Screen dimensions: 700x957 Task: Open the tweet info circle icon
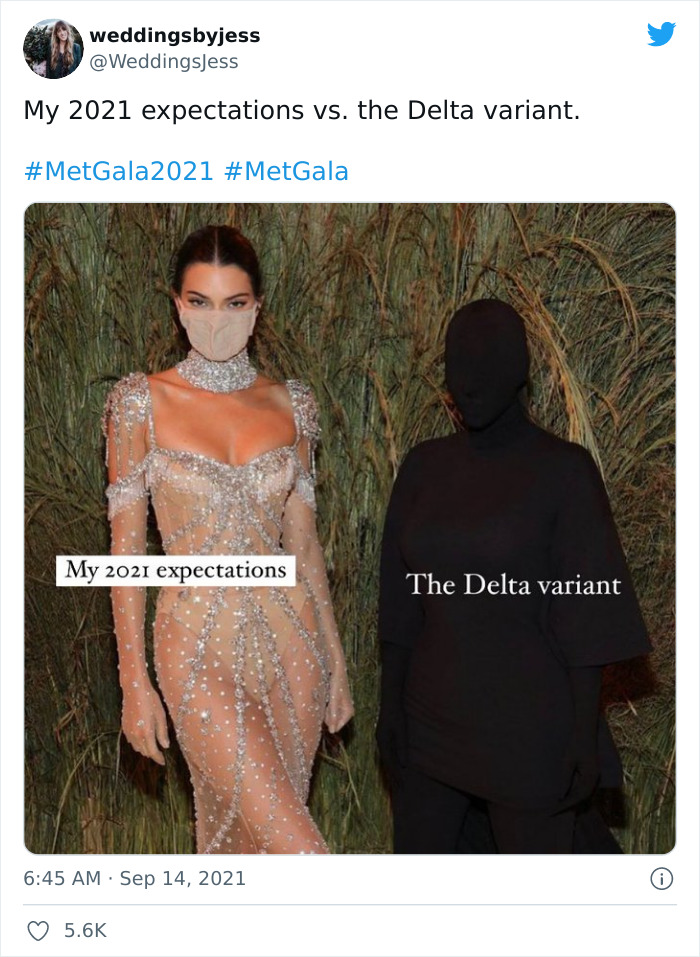coord(662,879)
